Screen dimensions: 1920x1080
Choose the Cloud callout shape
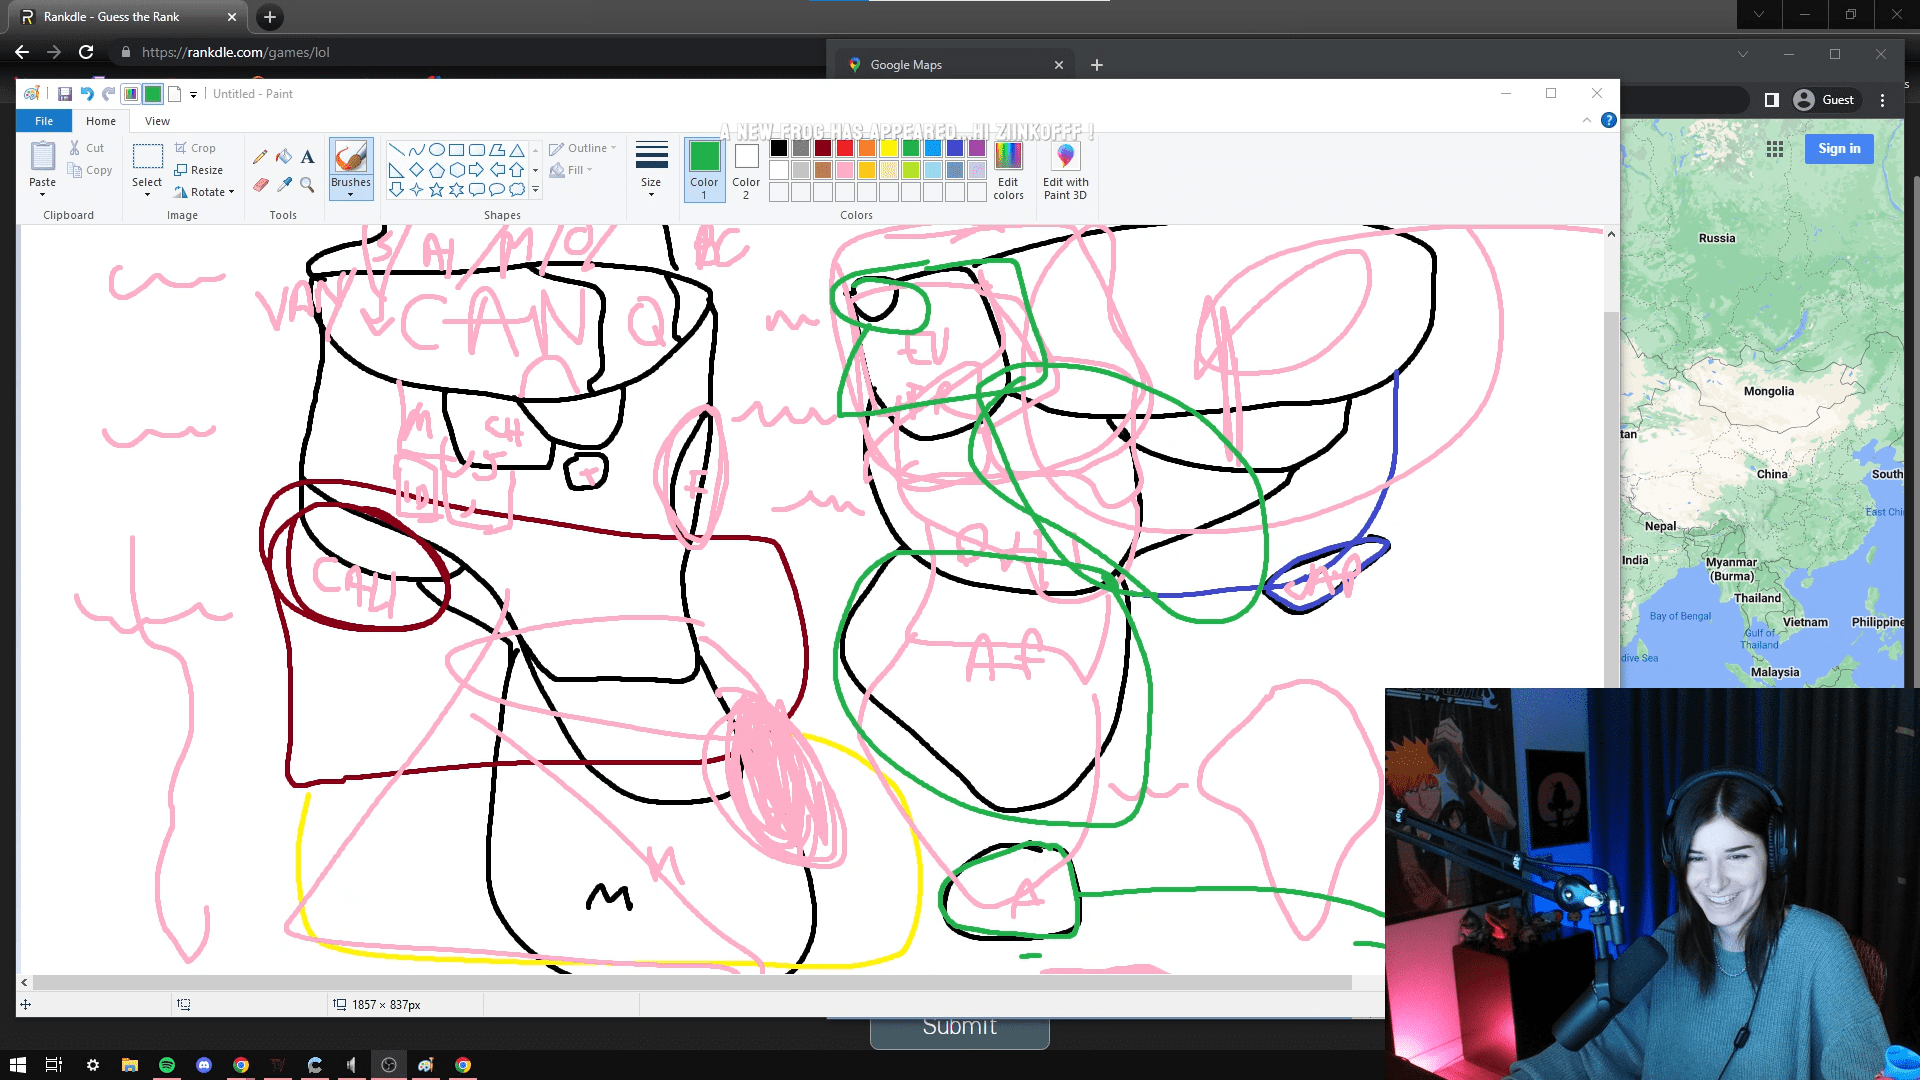(x=517, y=190)
